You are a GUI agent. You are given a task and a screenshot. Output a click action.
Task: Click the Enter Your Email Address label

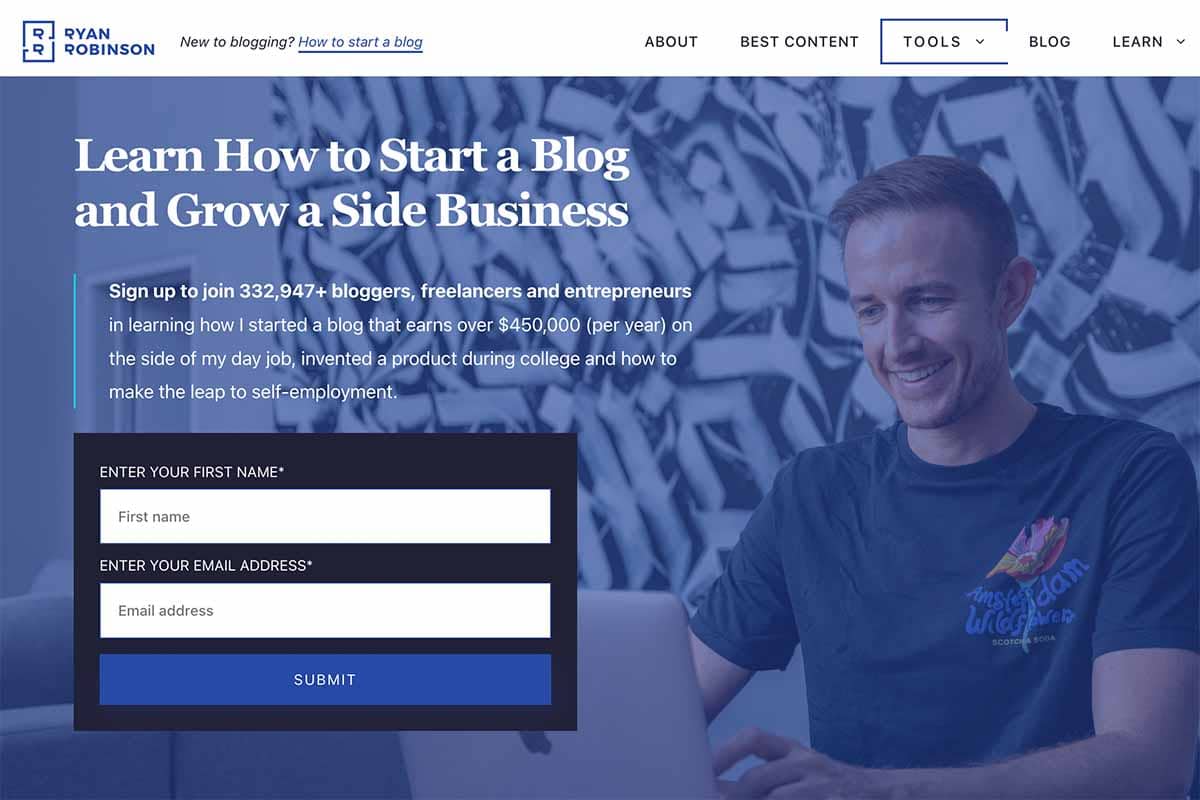[206, 565]
